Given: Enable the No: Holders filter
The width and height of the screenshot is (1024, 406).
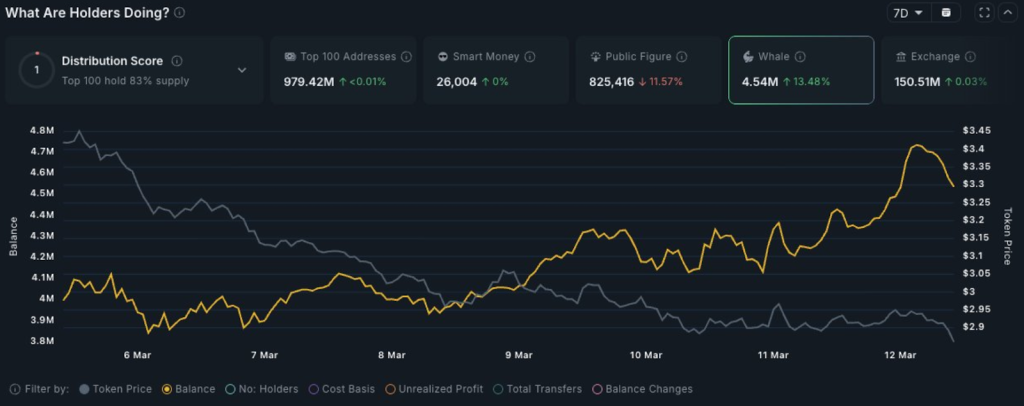Looking at the screenshot, I should [263, 389].
